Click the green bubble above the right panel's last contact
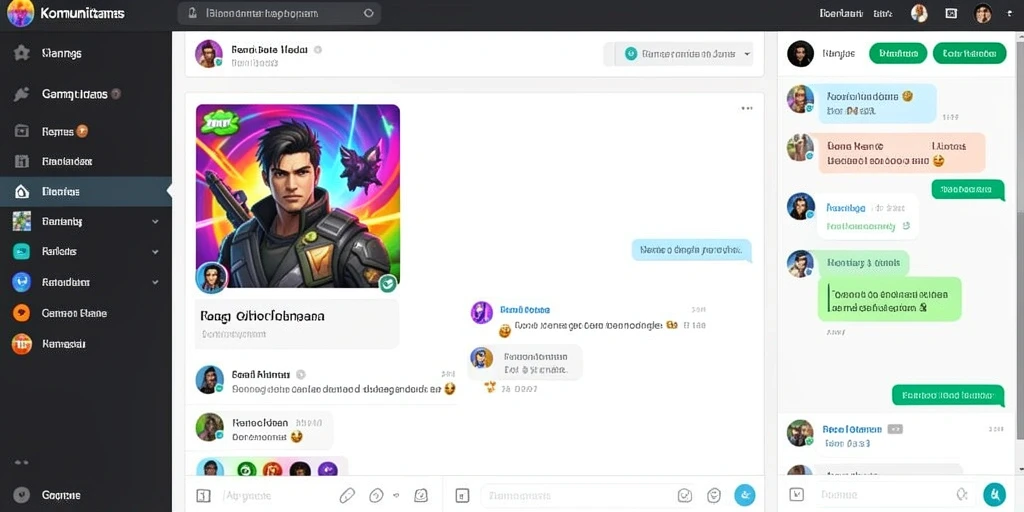Screen dimensions: 1024x512 tap(948, 395)
